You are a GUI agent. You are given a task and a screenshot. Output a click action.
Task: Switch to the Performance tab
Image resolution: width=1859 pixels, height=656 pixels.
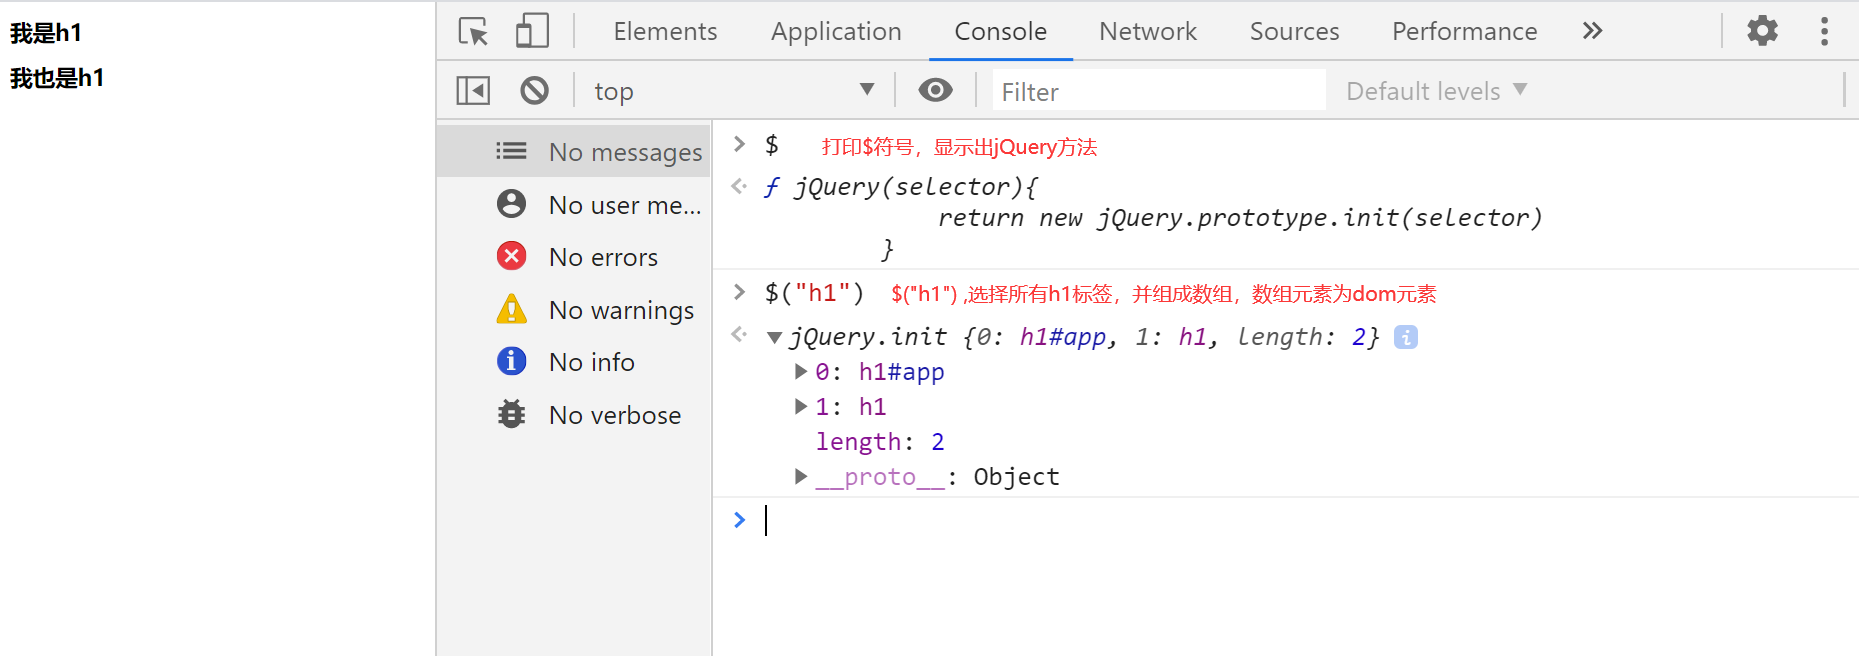pyautogui.click(x=1464, y=31)
